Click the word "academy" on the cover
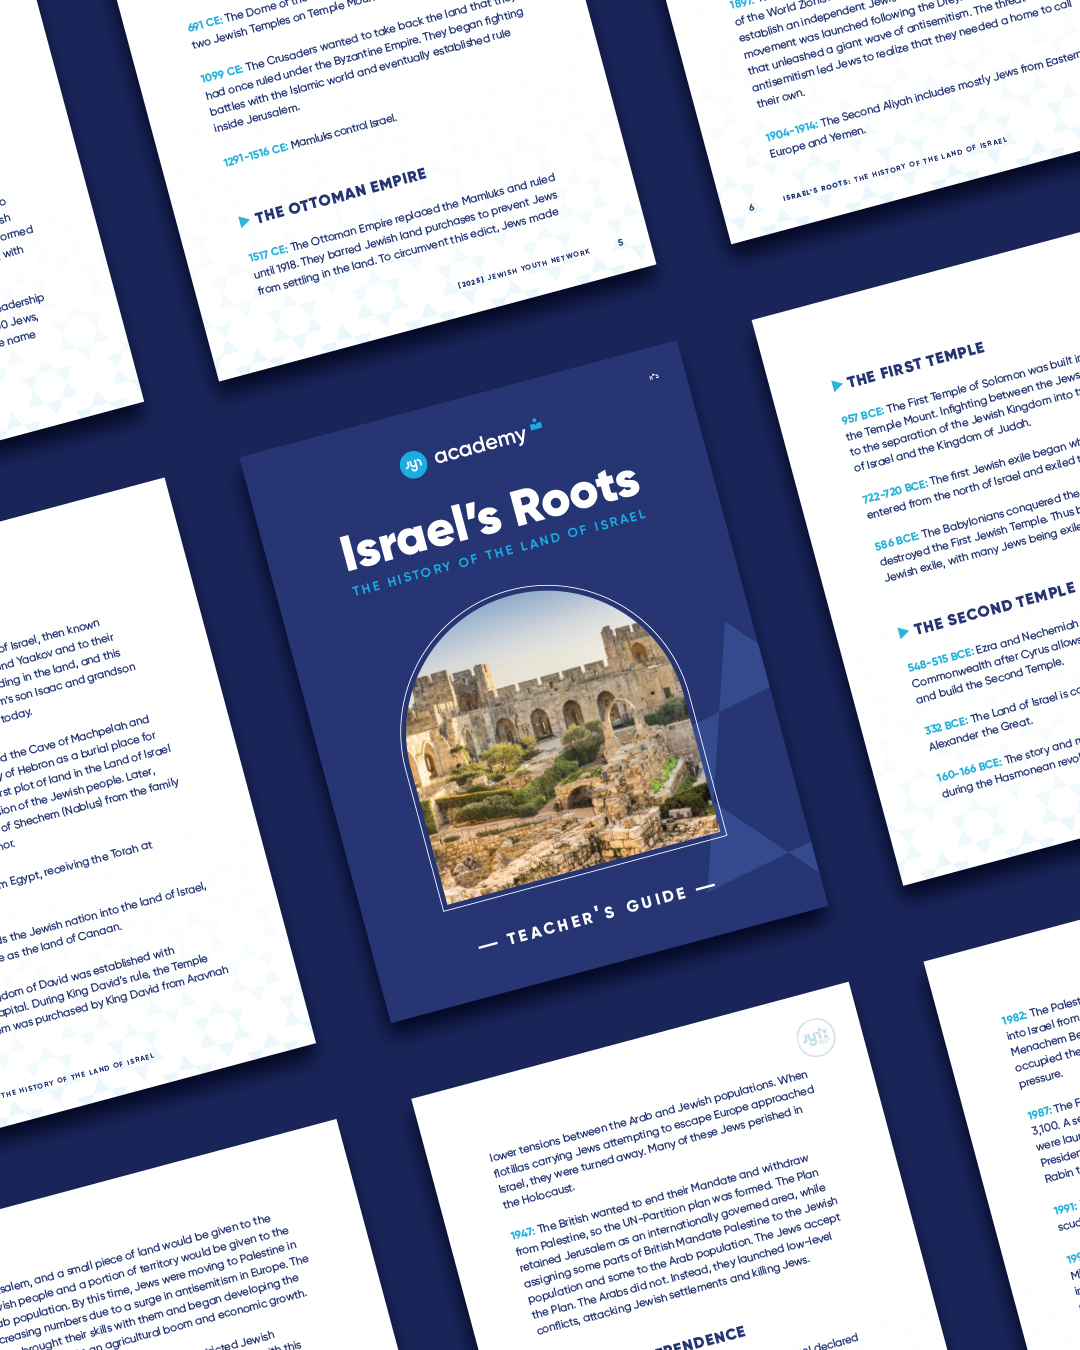Screen dimensions: 1080x1350 (x=480, y=445)
